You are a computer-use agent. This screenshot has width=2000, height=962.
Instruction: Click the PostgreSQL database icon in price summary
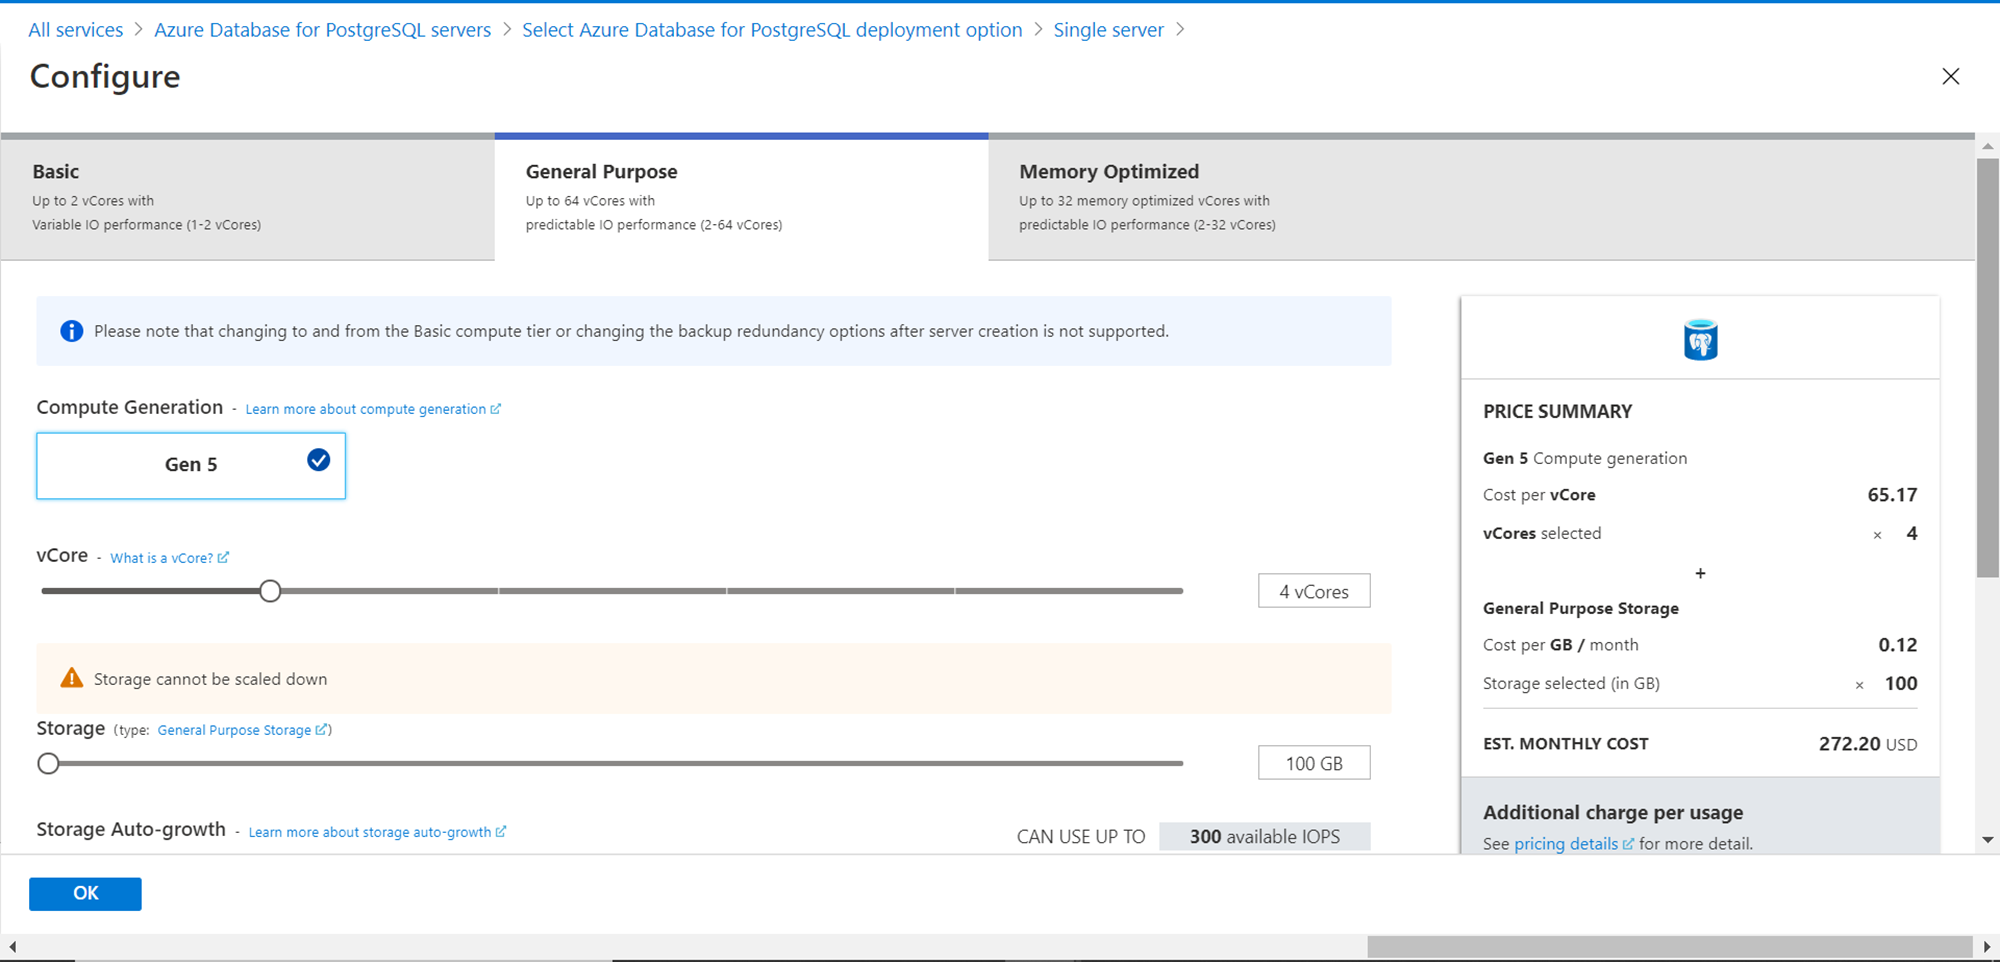click(1700, 340)
